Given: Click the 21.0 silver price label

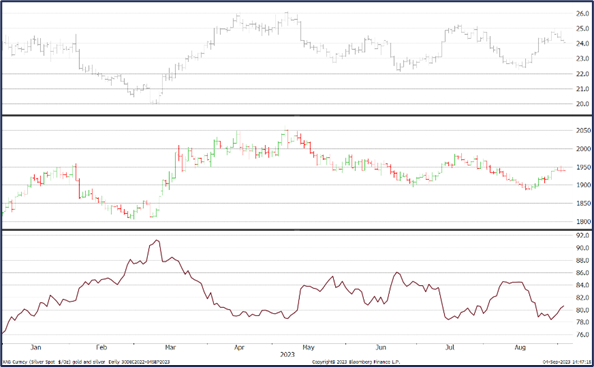Looking at the screenshot, I should pyautogui.click(x=582, y=89).
